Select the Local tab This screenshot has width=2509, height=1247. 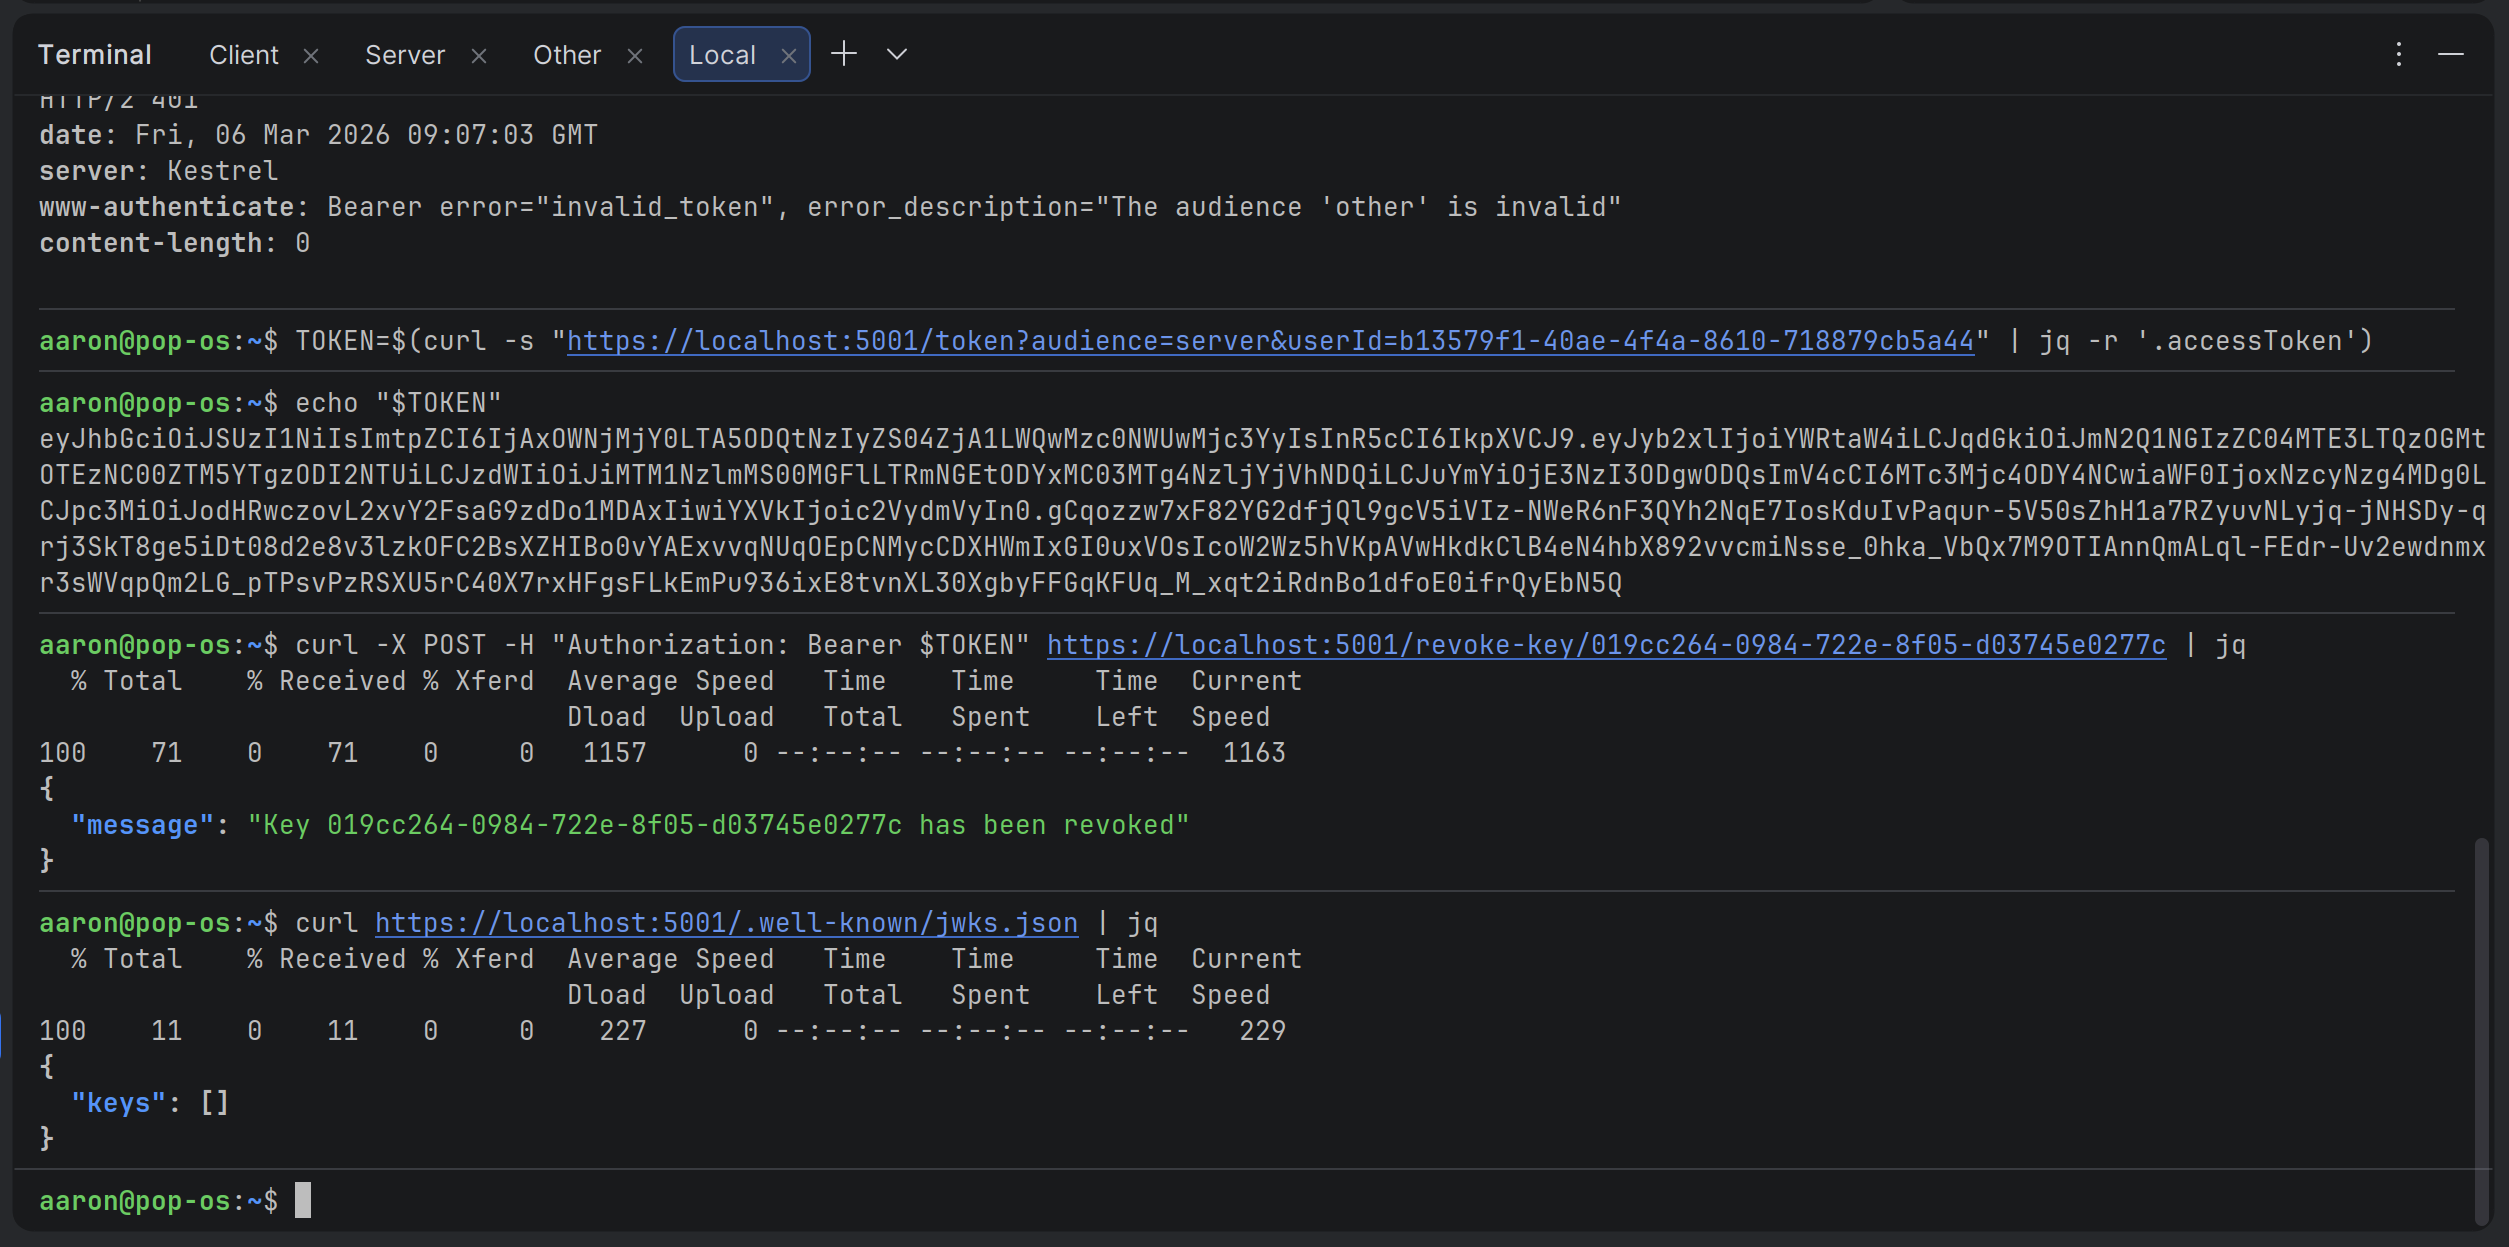tap(722, 55)
